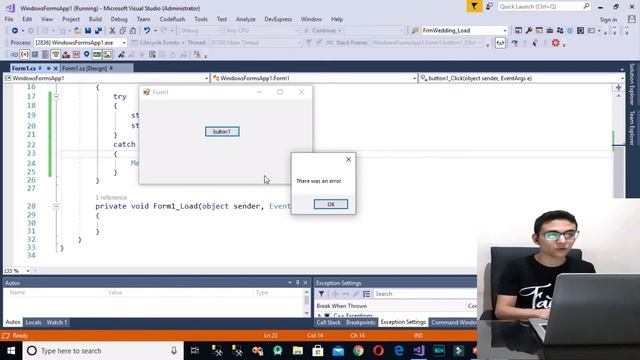Click the Windows Start button
The image size is (640, 360).
(x=11, y=351)
